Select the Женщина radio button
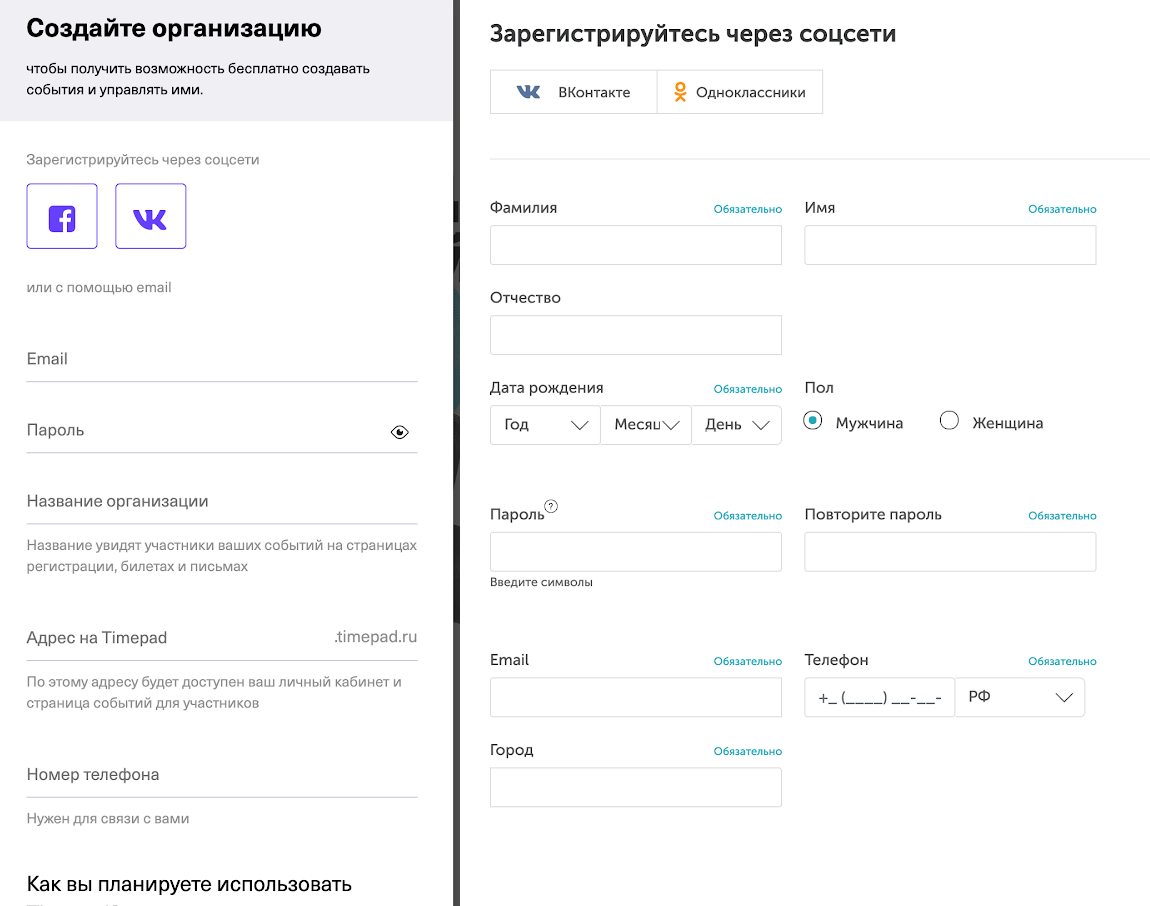 point(948,421)
